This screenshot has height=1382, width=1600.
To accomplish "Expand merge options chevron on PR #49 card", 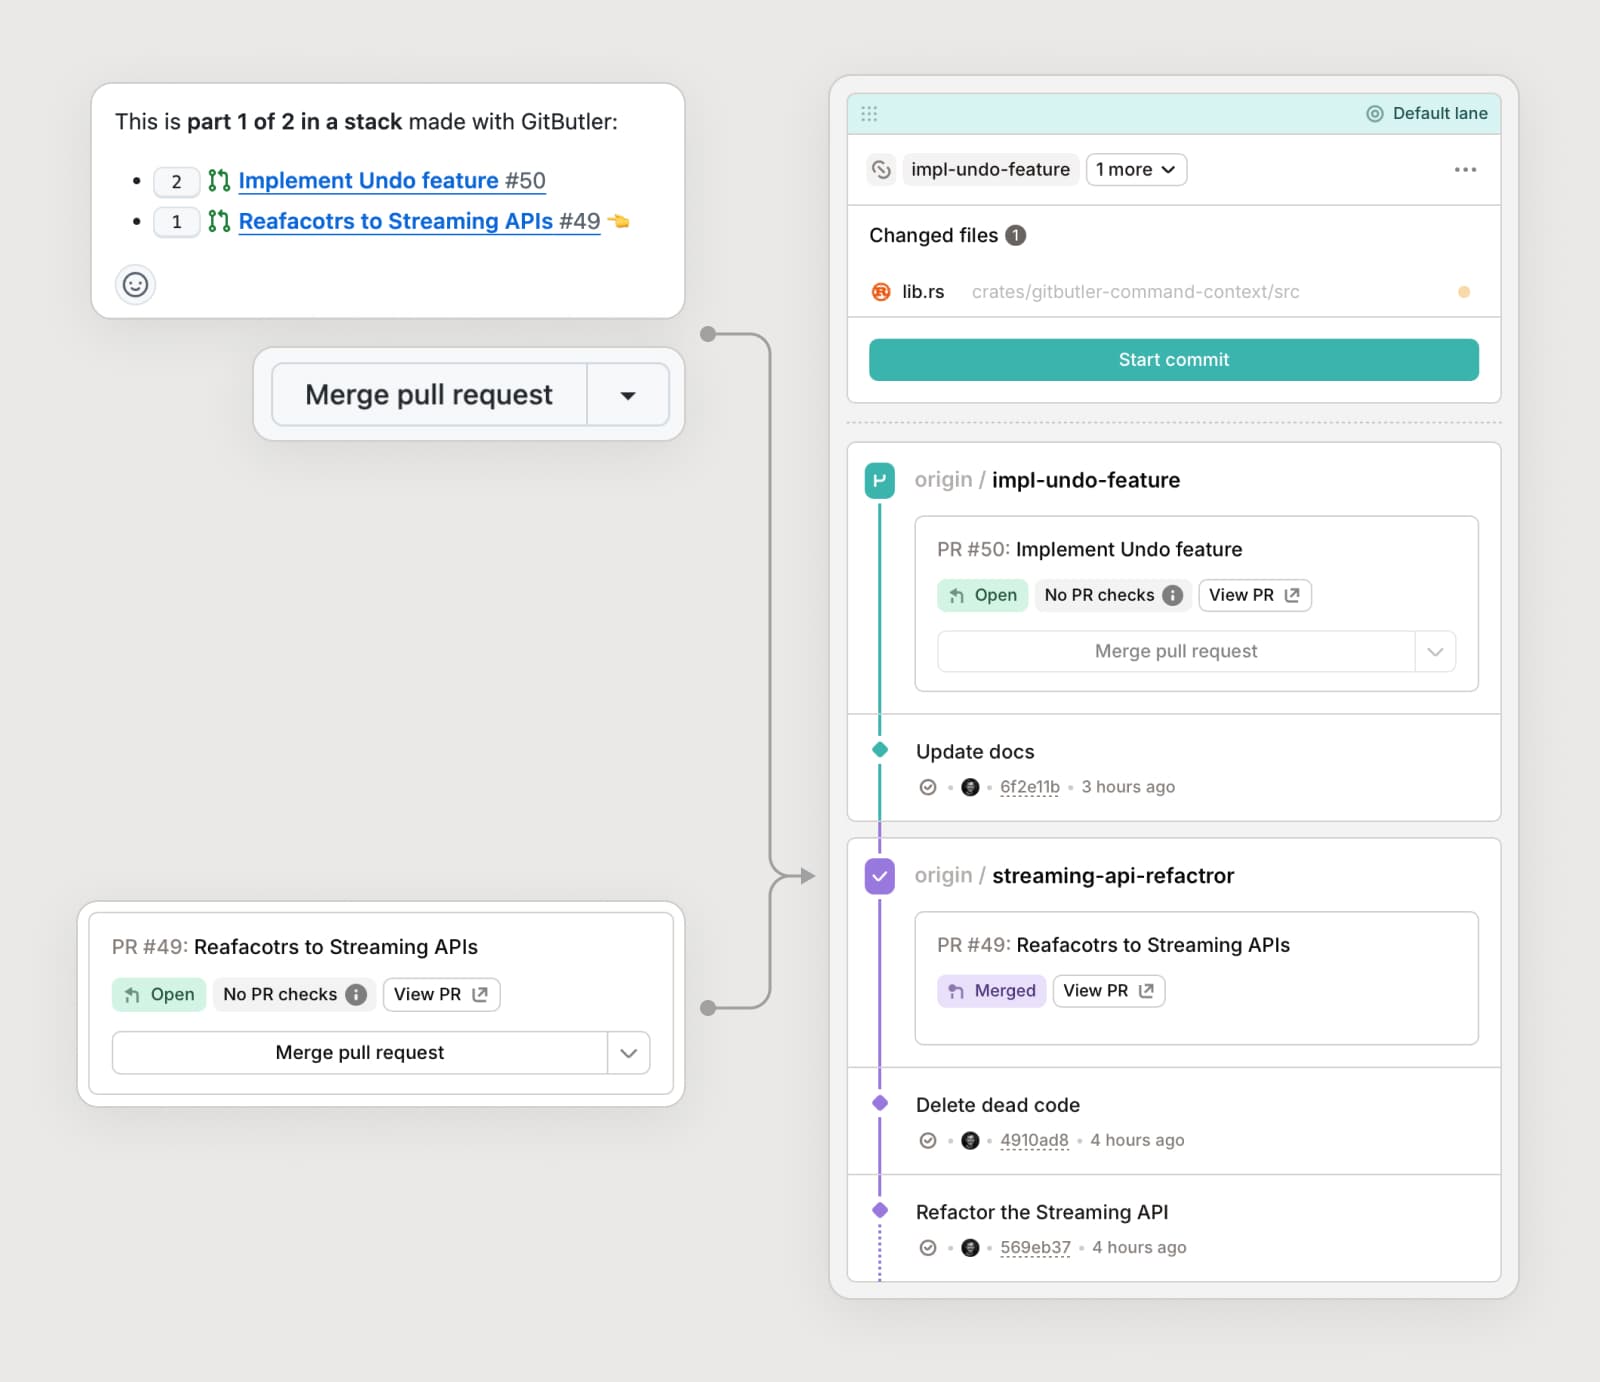I will (x=628, y=1053).
